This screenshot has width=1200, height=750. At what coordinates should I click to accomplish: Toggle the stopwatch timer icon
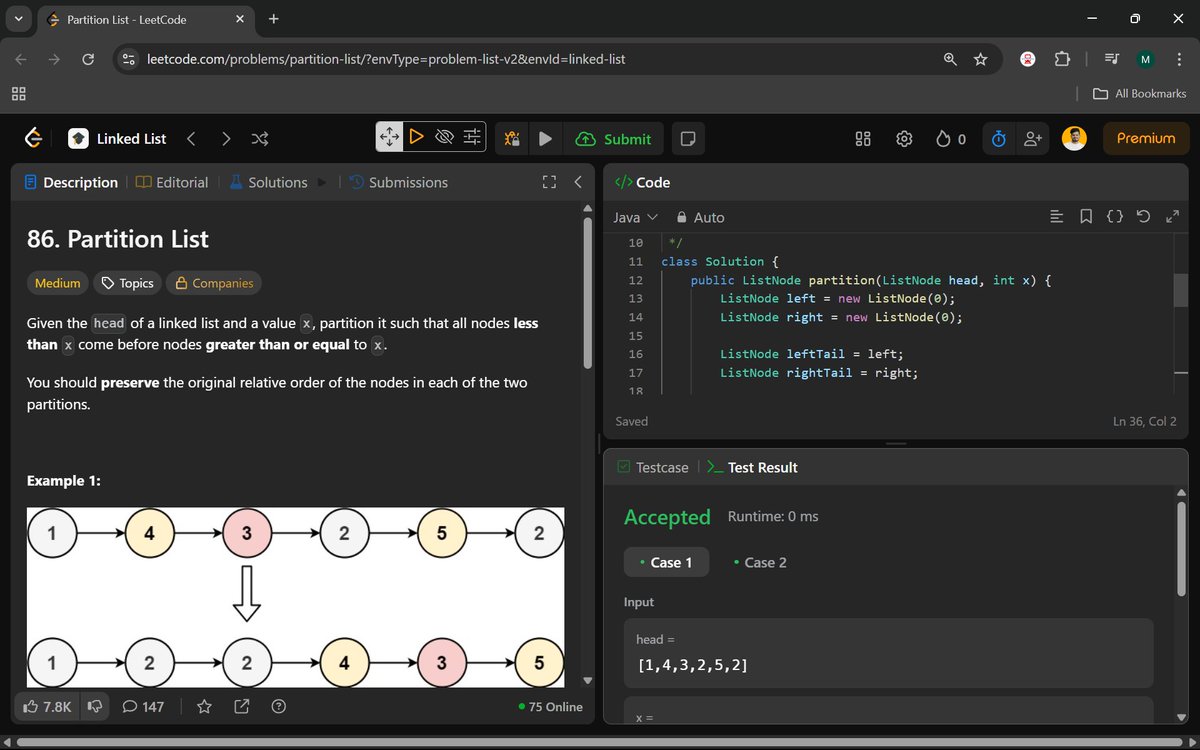pos(998,139)
